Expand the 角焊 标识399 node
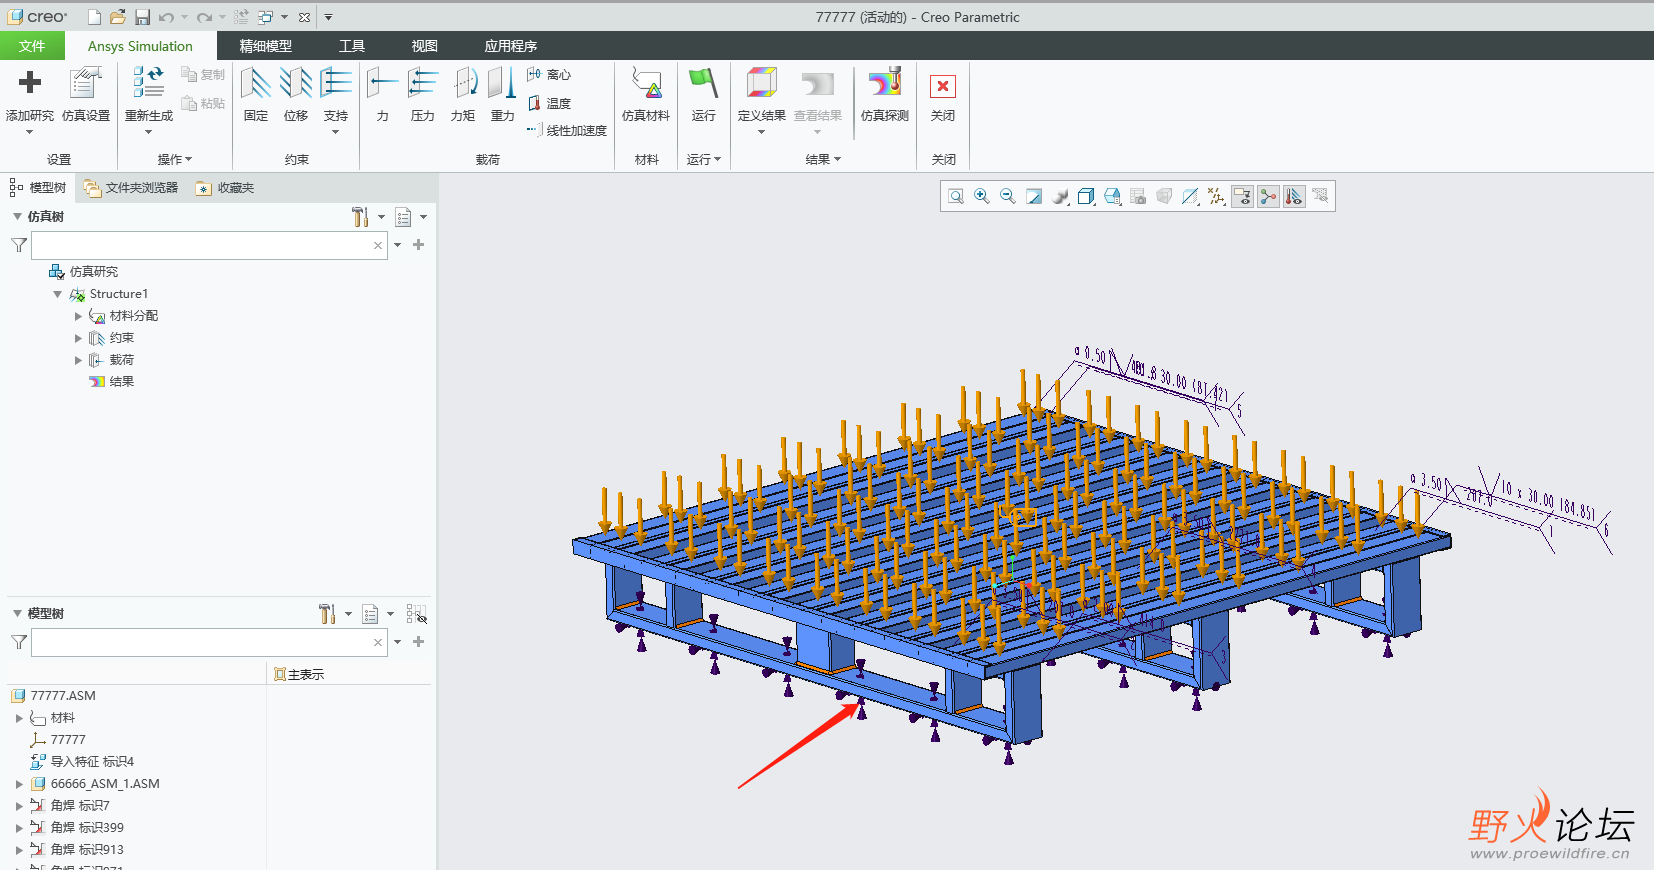 [19, 828]
